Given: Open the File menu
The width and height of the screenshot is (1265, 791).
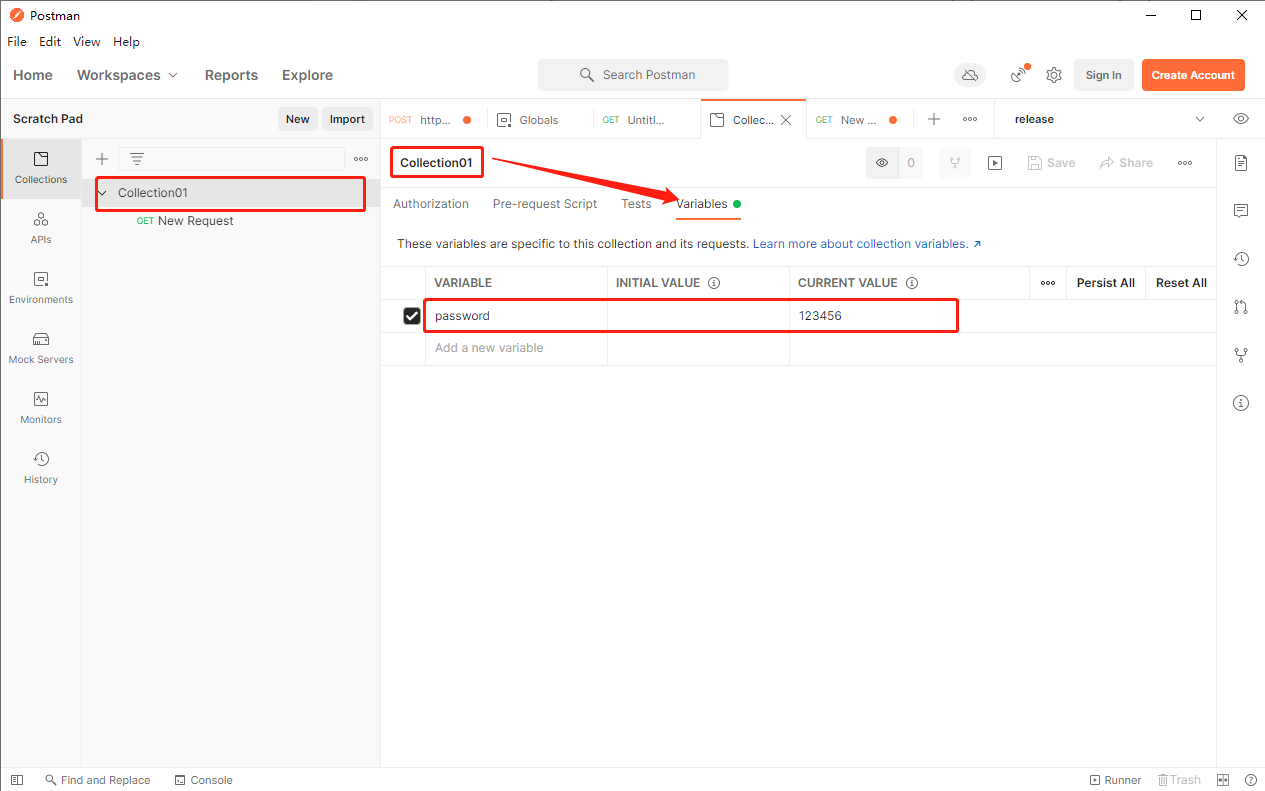Looking at the screenshot, I should point(17,42).
